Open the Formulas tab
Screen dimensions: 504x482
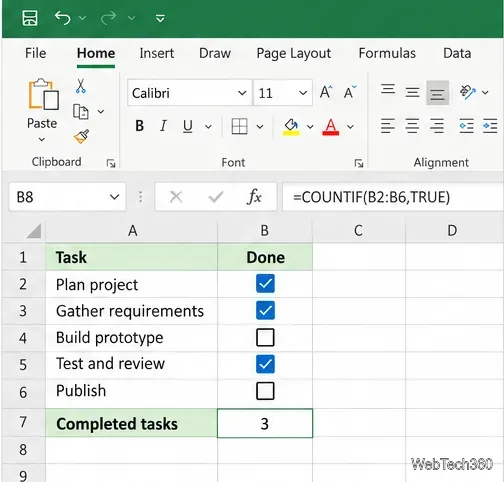point(387,53)
